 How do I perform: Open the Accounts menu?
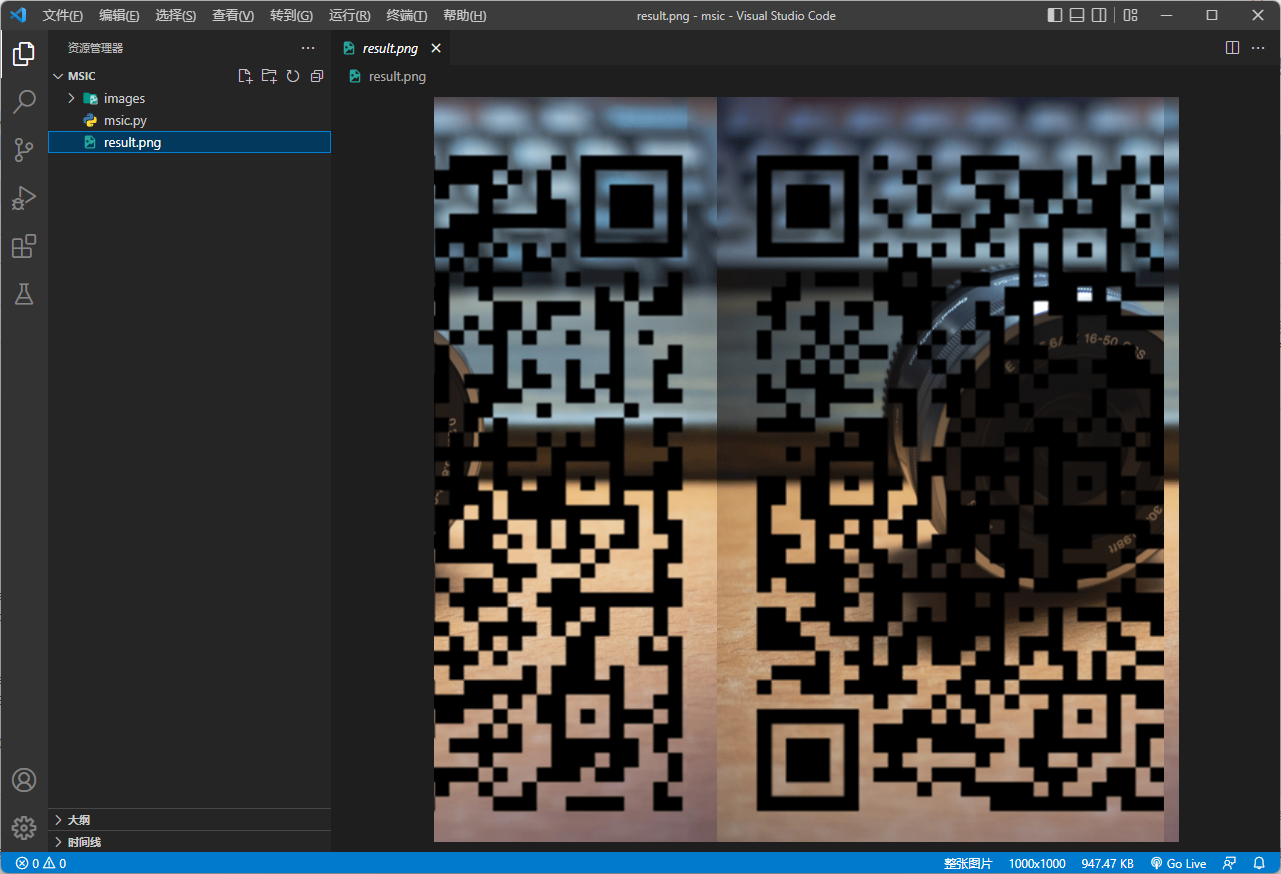[x=24, y=780]
